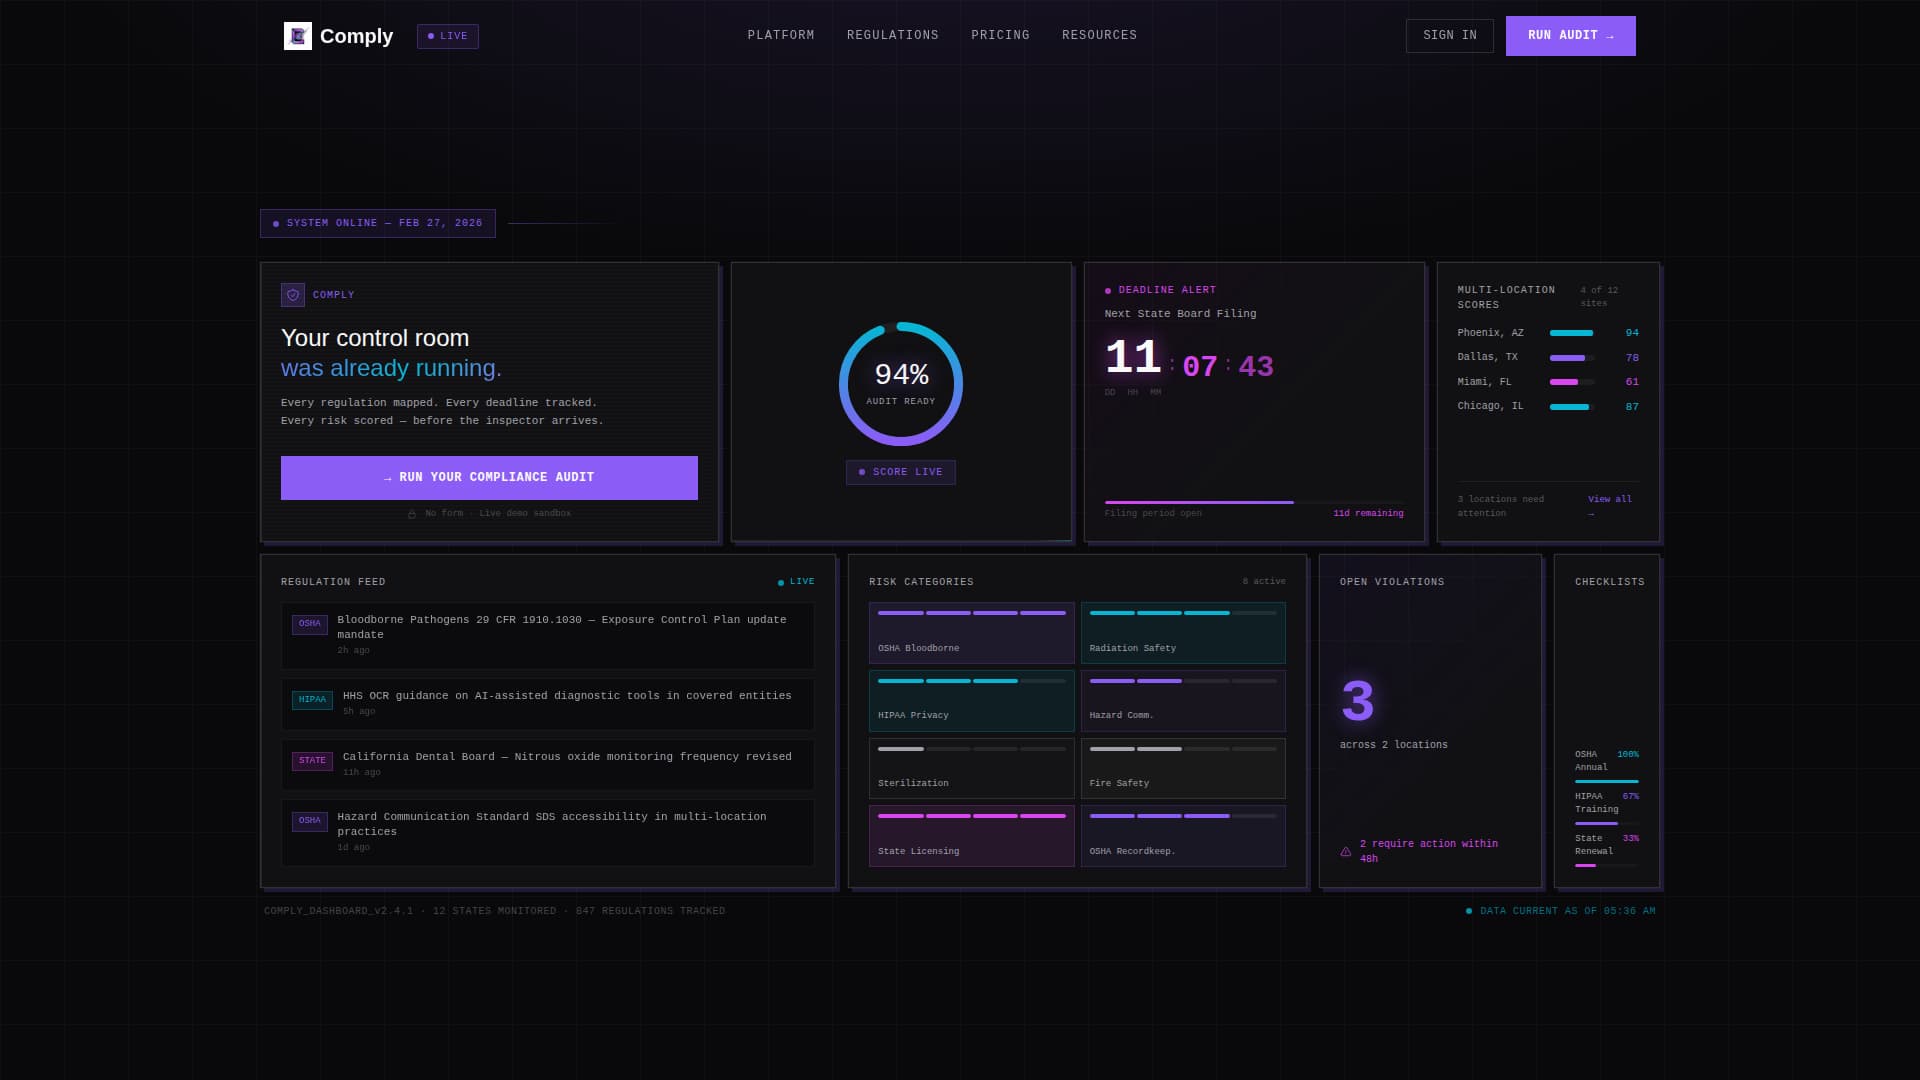Viewport: 1920px width, 1080px height.
Task: Select Fire Safety risk category
Action: (1183, 768)
